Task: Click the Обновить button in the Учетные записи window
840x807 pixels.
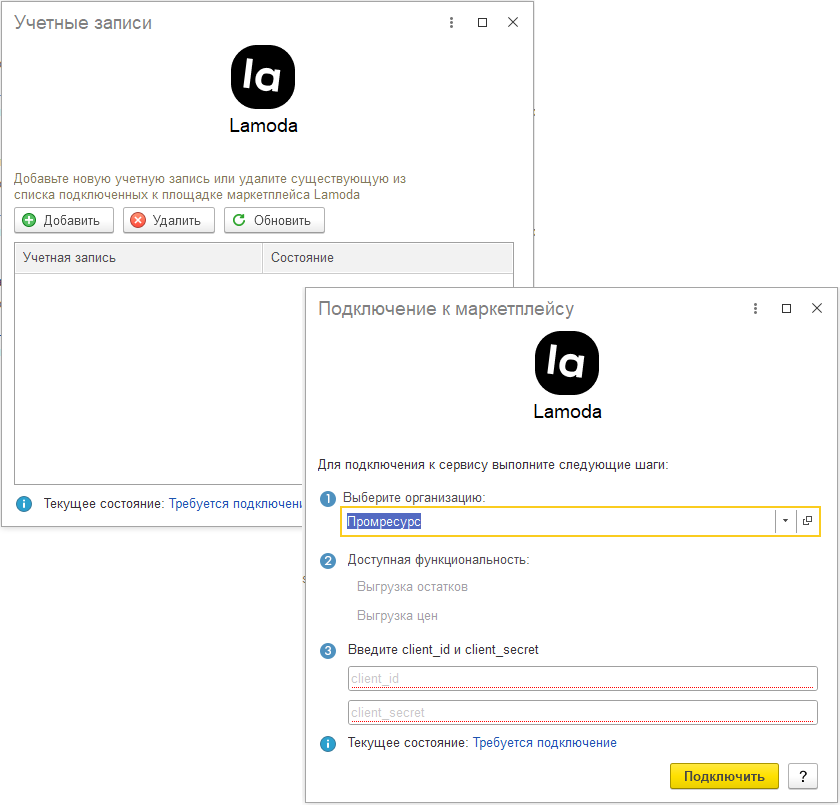Action: 274,220
